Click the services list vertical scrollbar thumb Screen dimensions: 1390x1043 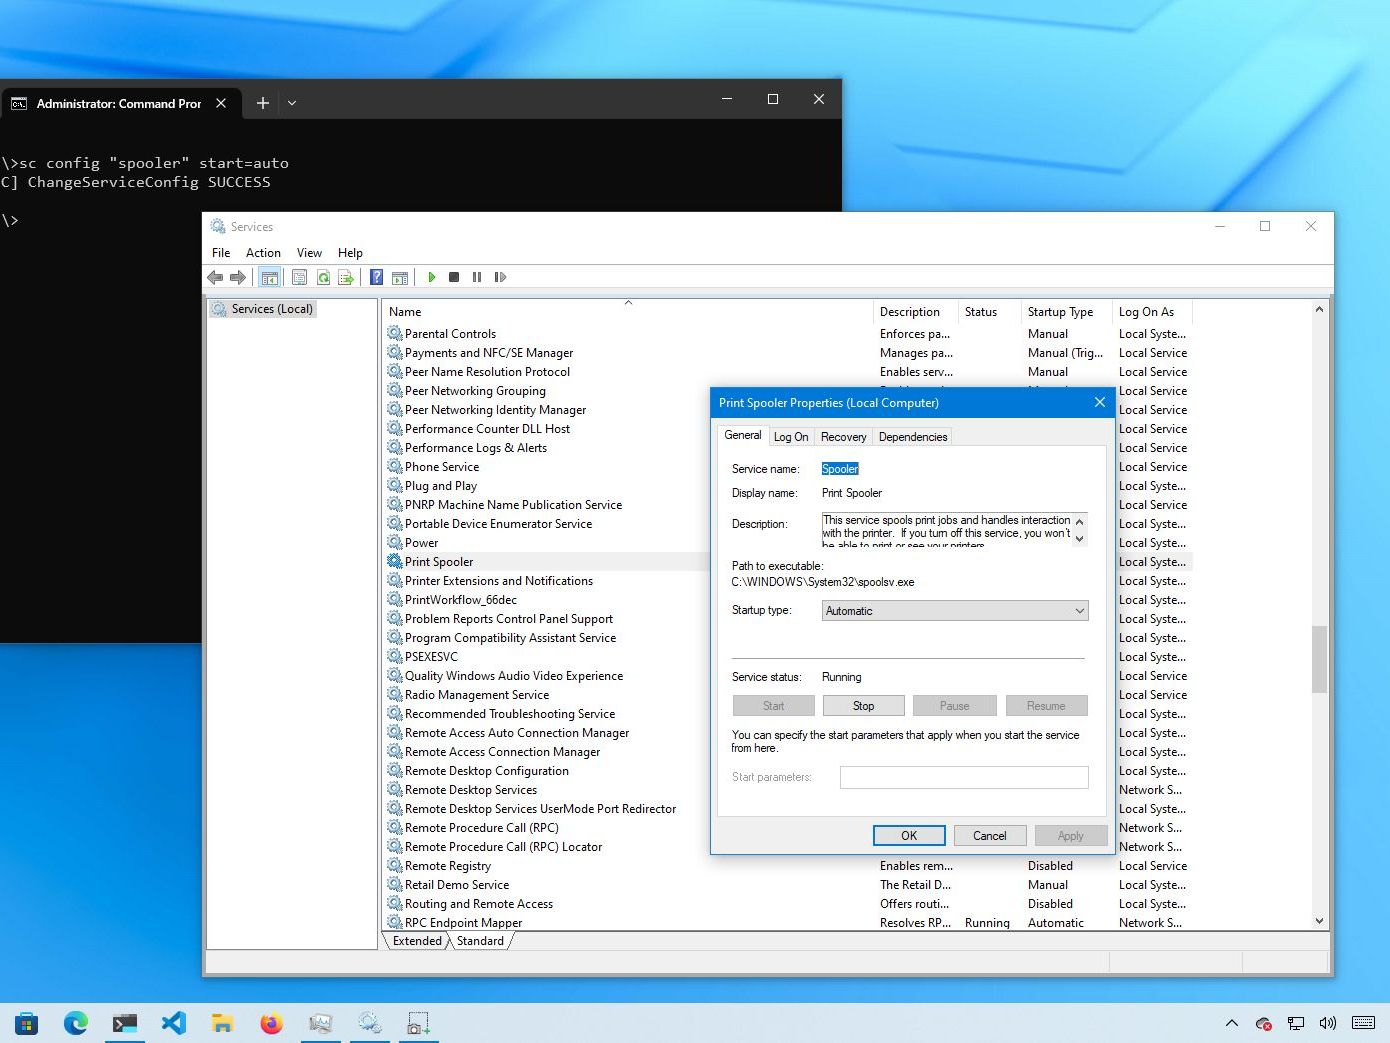tap(1319, 658)
